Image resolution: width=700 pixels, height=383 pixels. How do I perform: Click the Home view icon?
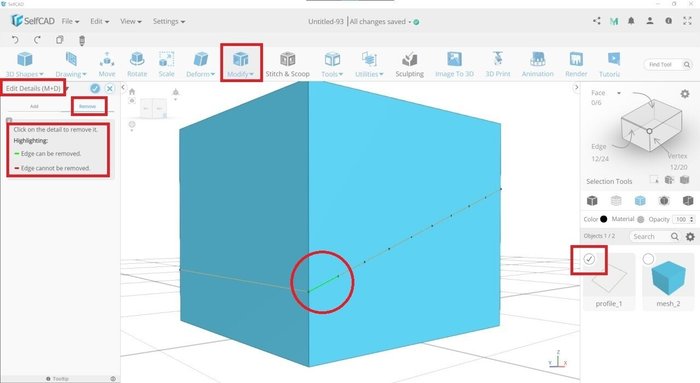tap(132, 92)
